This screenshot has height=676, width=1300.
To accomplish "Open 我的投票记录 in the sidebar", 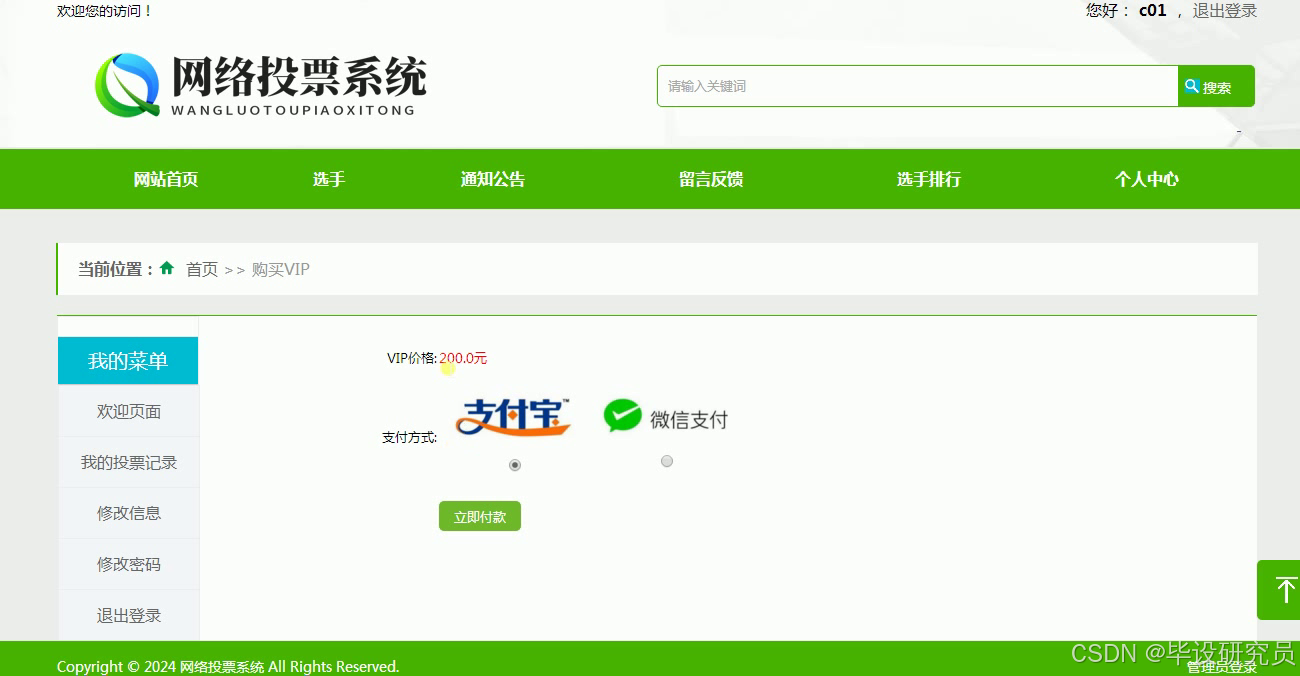I will pos(129,463).
